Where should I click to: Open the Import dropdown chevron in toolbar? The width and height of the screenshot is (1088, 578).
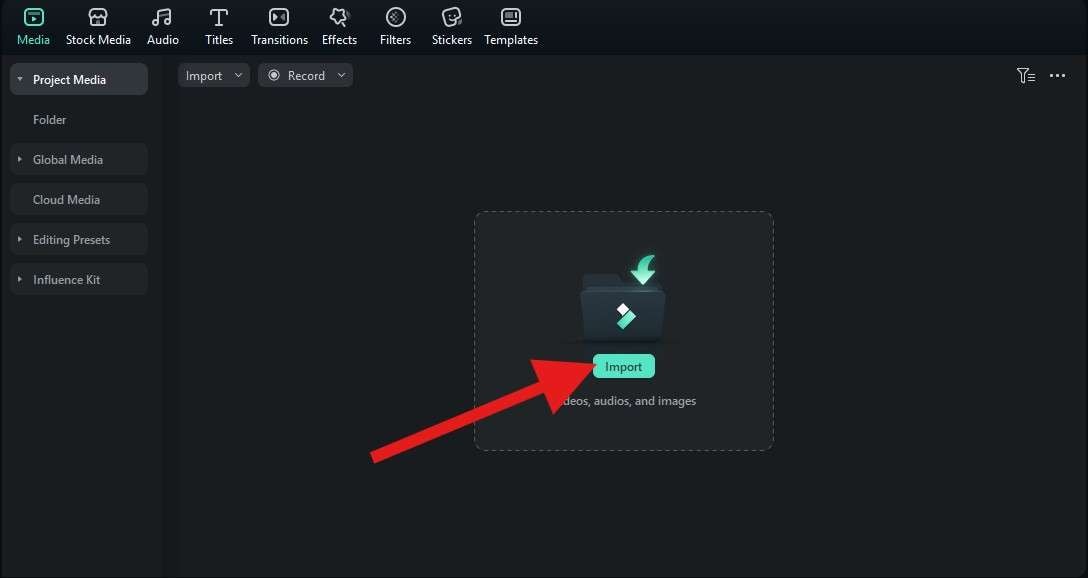[x=238, y=75]
